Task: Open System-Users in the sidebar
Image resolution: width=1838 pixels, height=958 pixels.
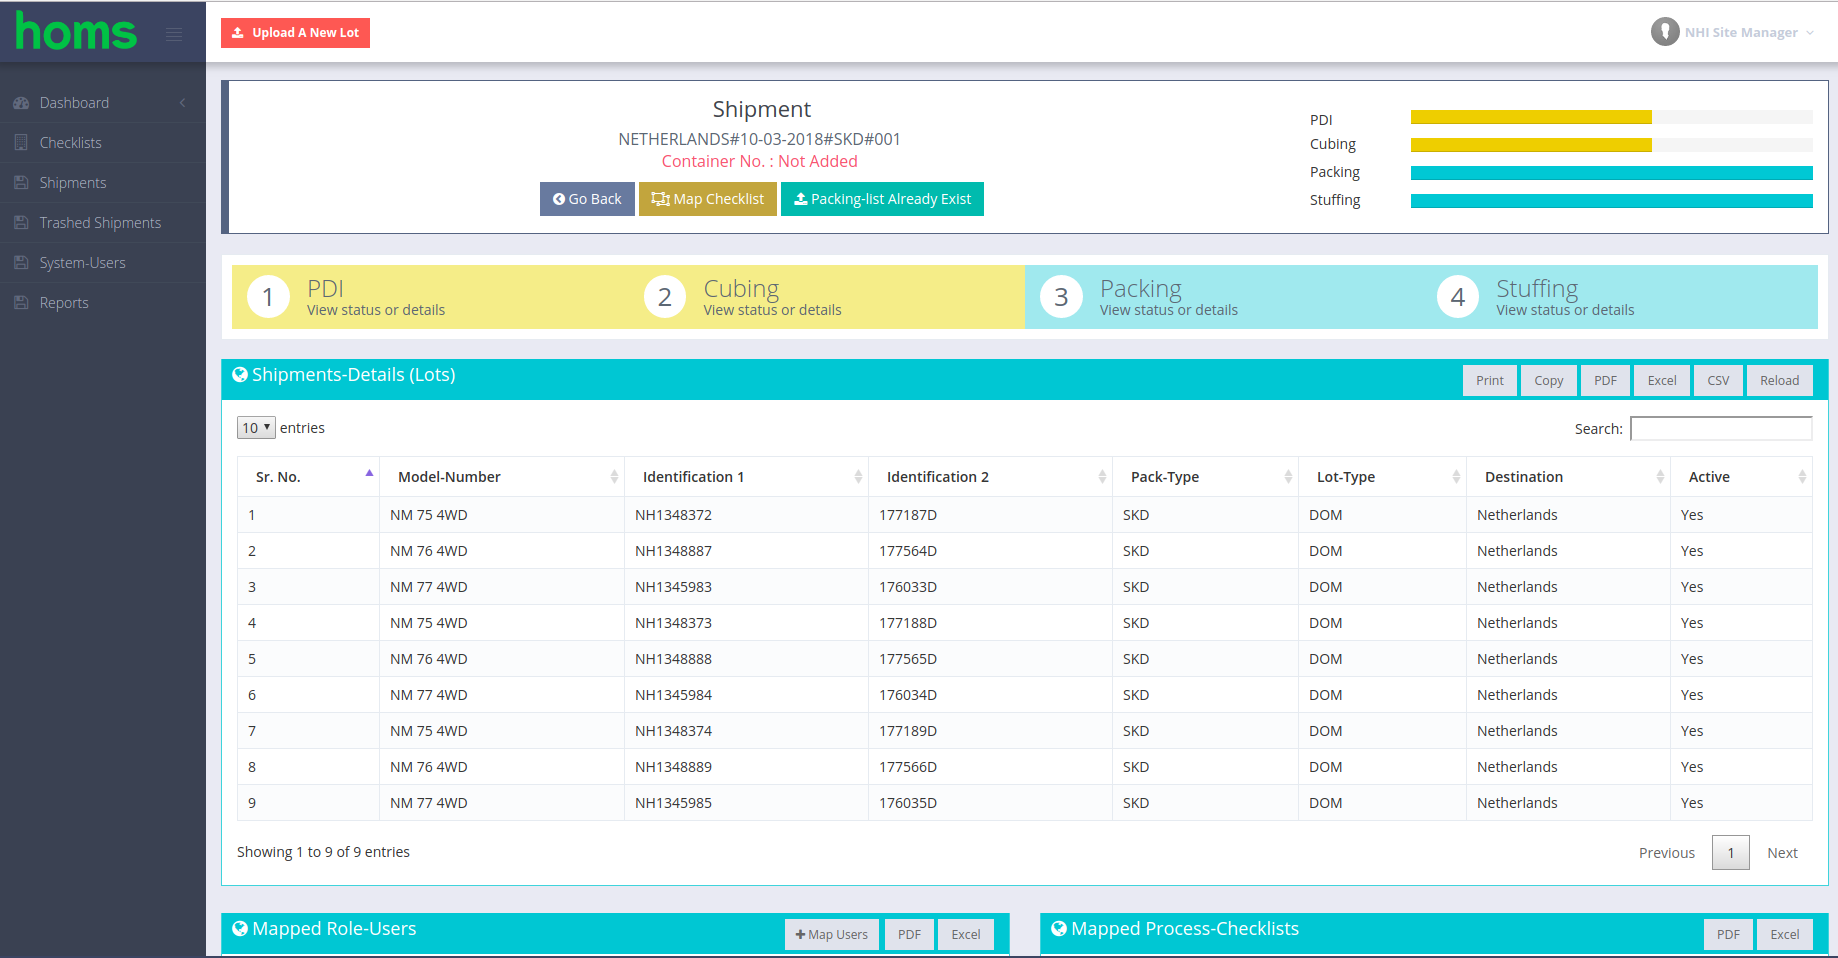Action: pyautogui.click(x=103, y=263)
